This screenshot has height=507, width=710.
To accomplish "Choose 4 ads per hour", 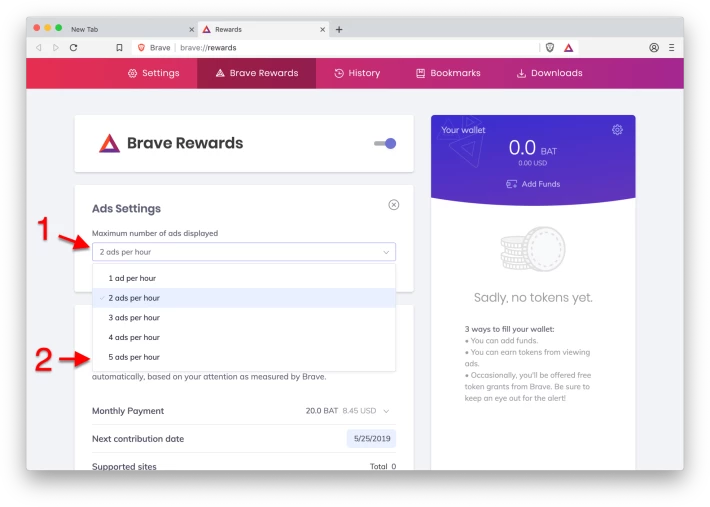I will point(244,337).
